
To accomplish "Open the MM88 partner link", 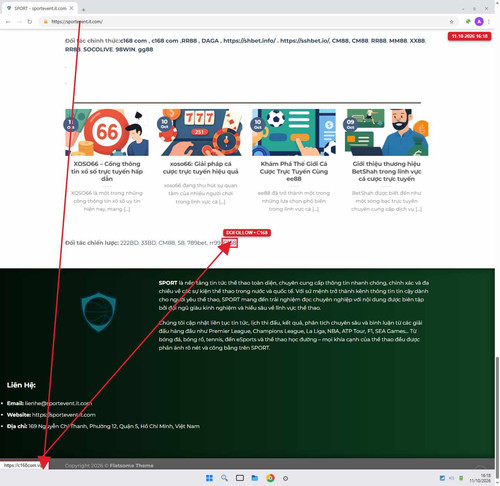I will coord(398,41).
